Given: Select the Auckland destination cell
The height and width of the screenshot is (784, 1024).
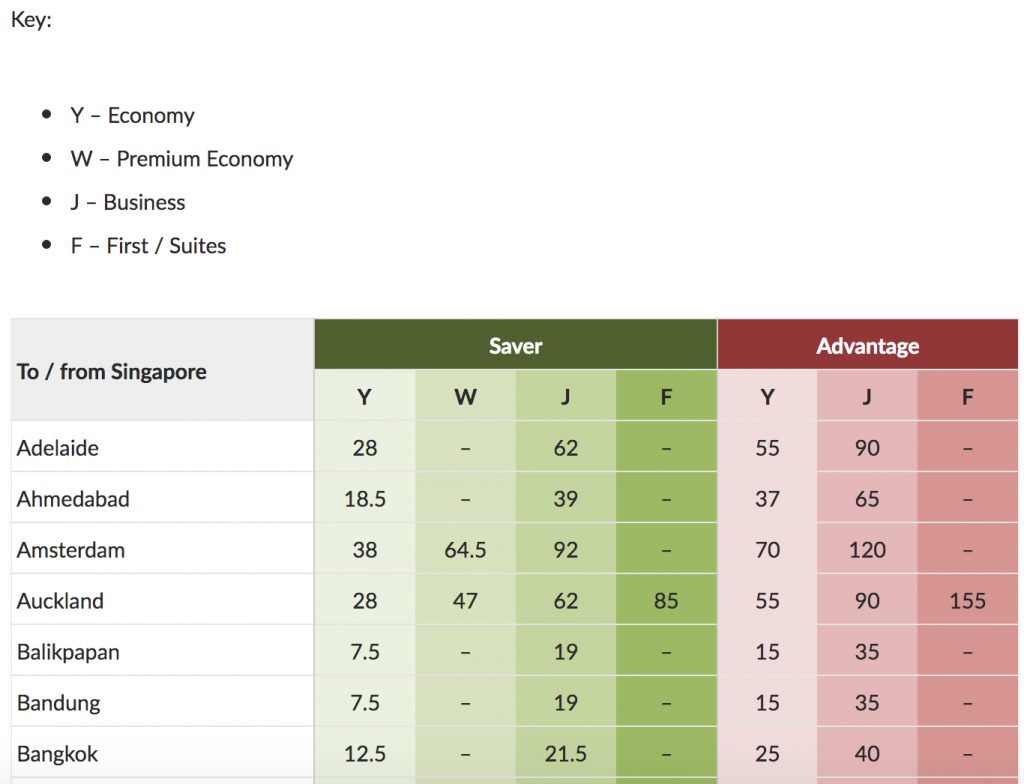Looking at the screenshot, I should 60,601.
